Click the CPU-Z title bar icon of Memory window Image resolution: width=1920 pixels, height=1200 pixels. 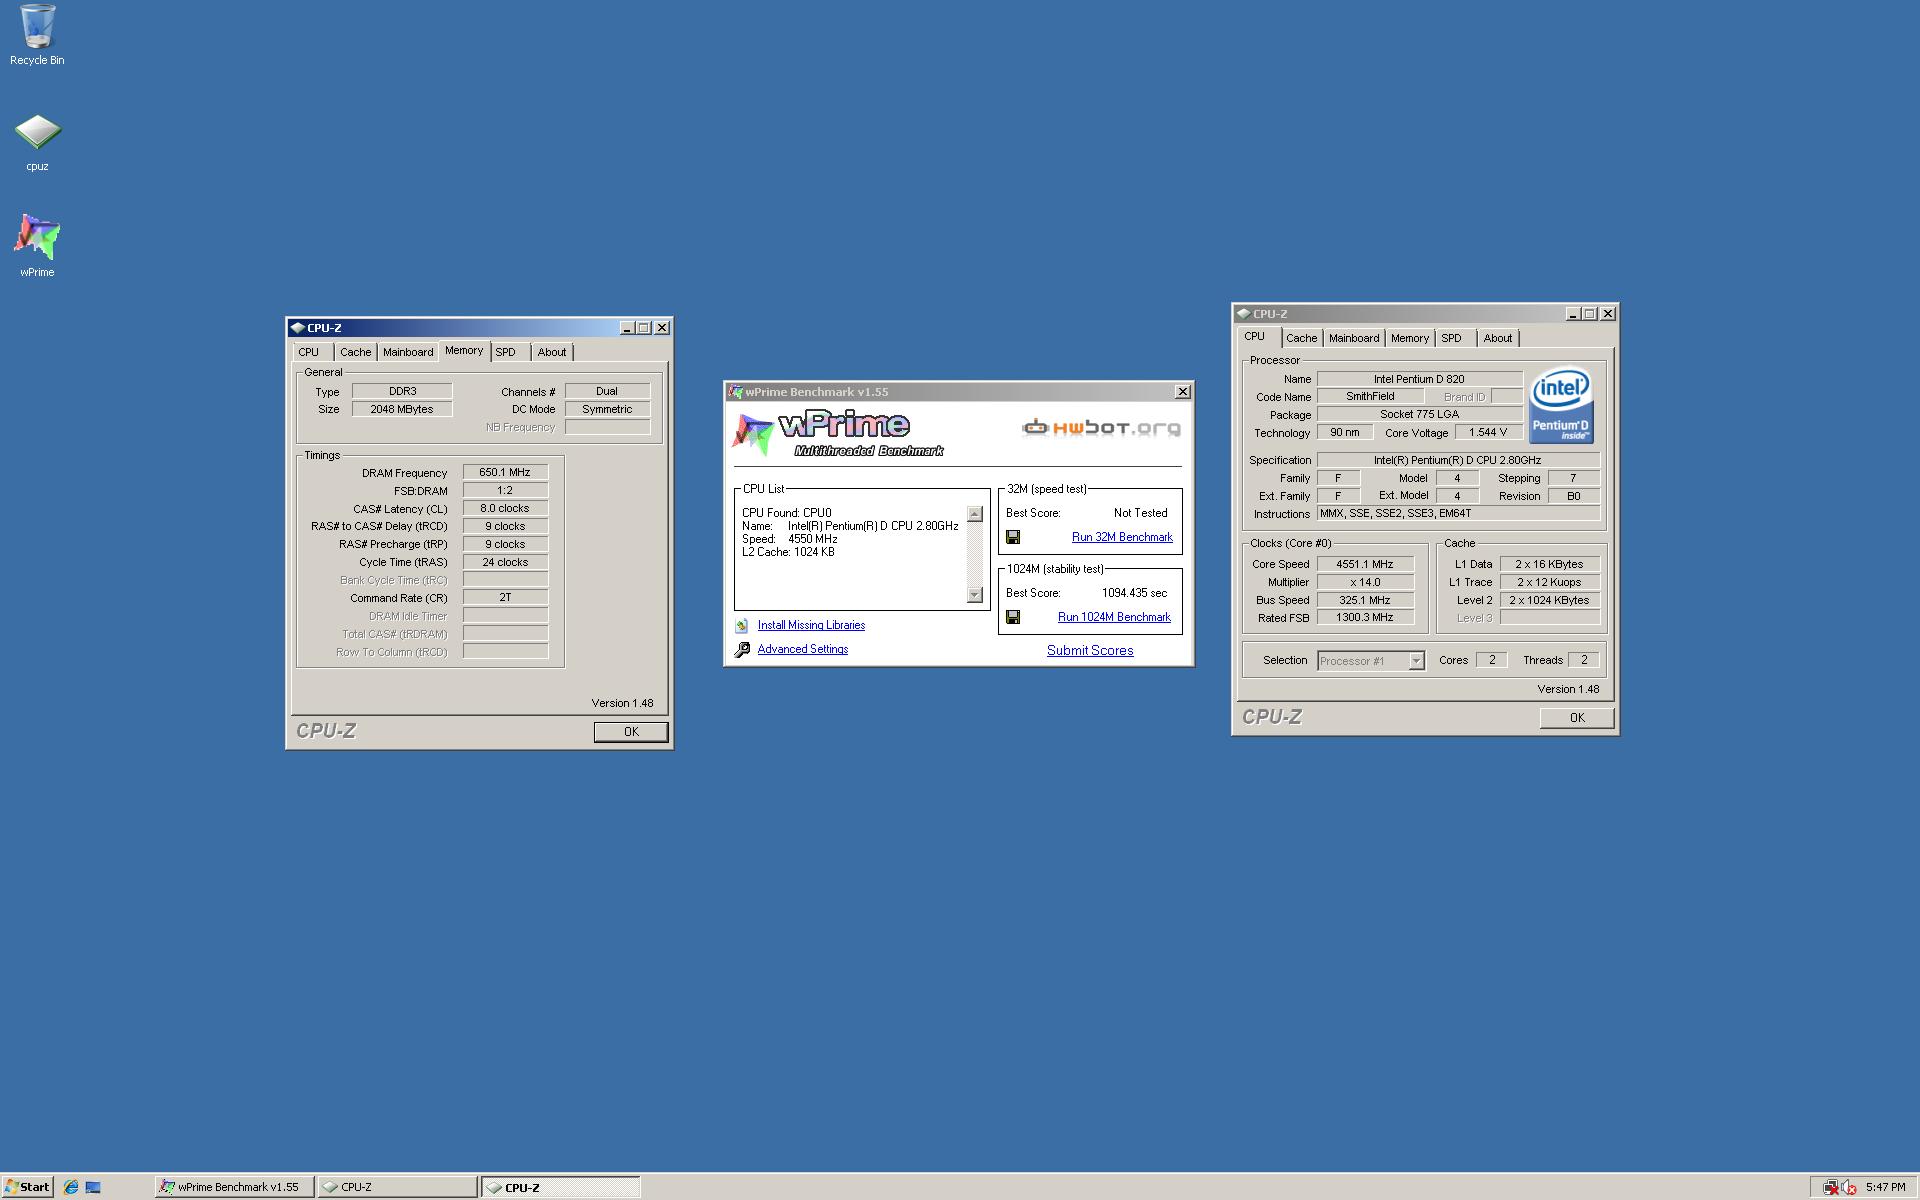pyautogui.click(x=297, y=328)
